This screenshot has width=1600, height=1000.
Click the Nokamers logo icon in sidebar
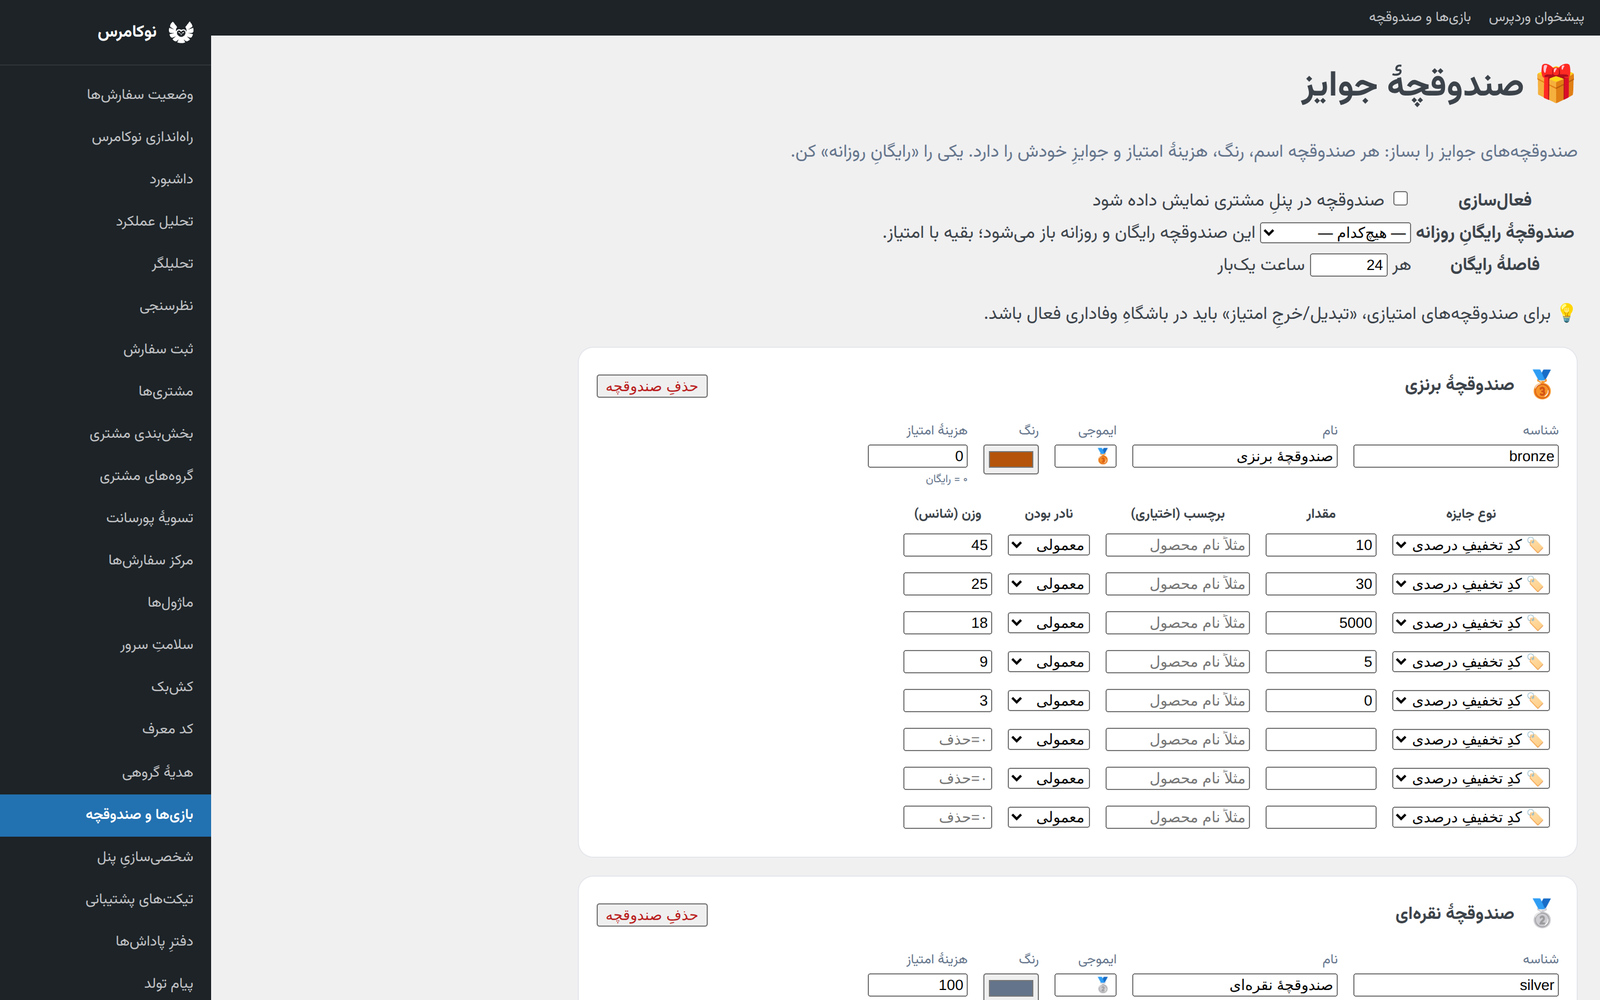181,32
